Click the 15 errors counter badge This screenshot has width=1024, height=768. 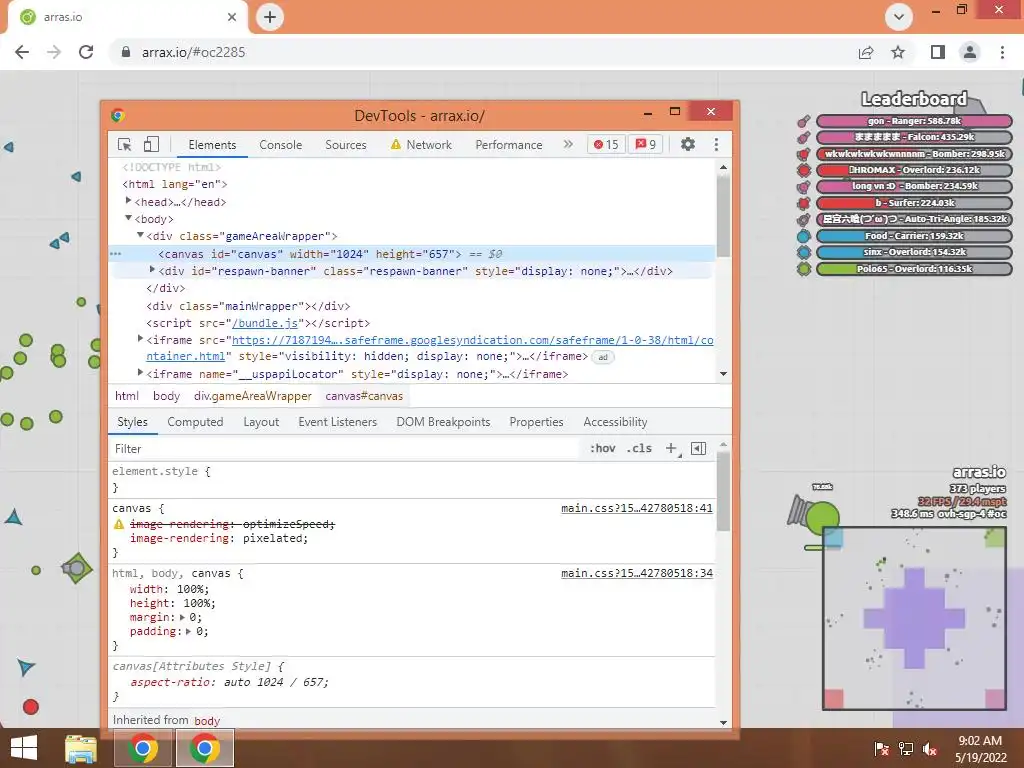tap(606, 144)
